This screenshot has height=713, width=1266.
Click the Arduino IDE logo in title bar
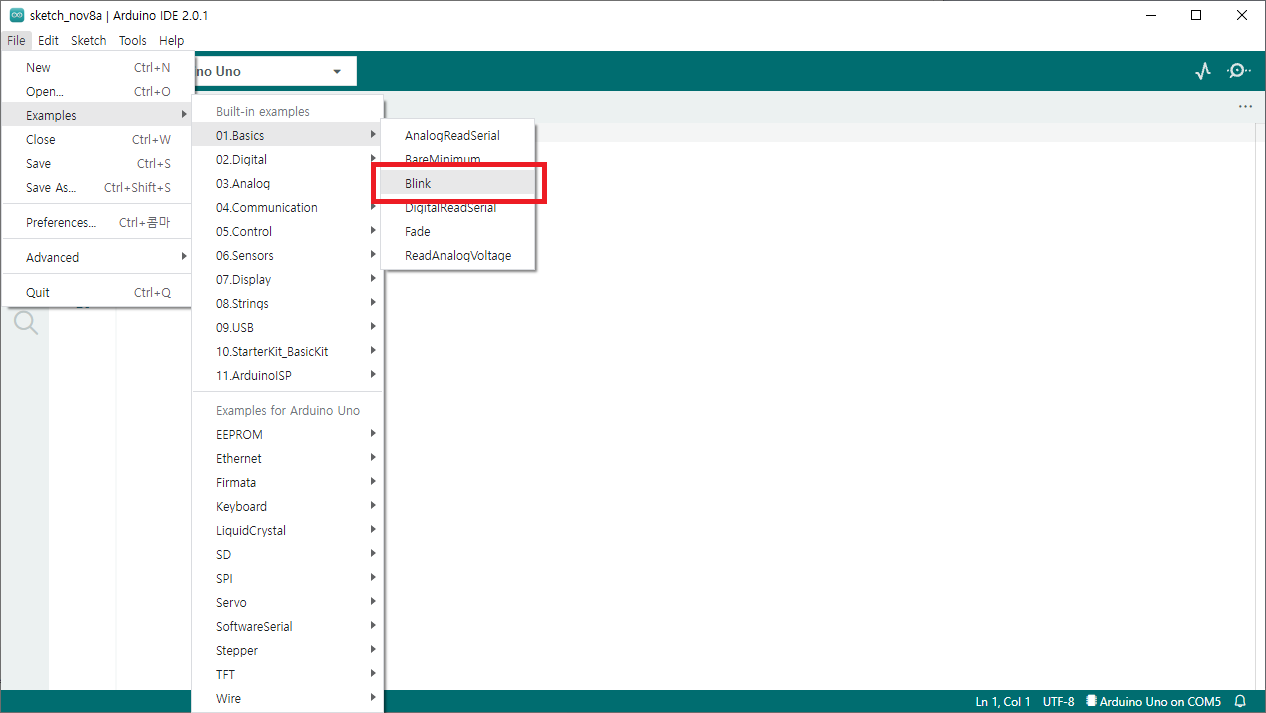[x=17, y=15]
